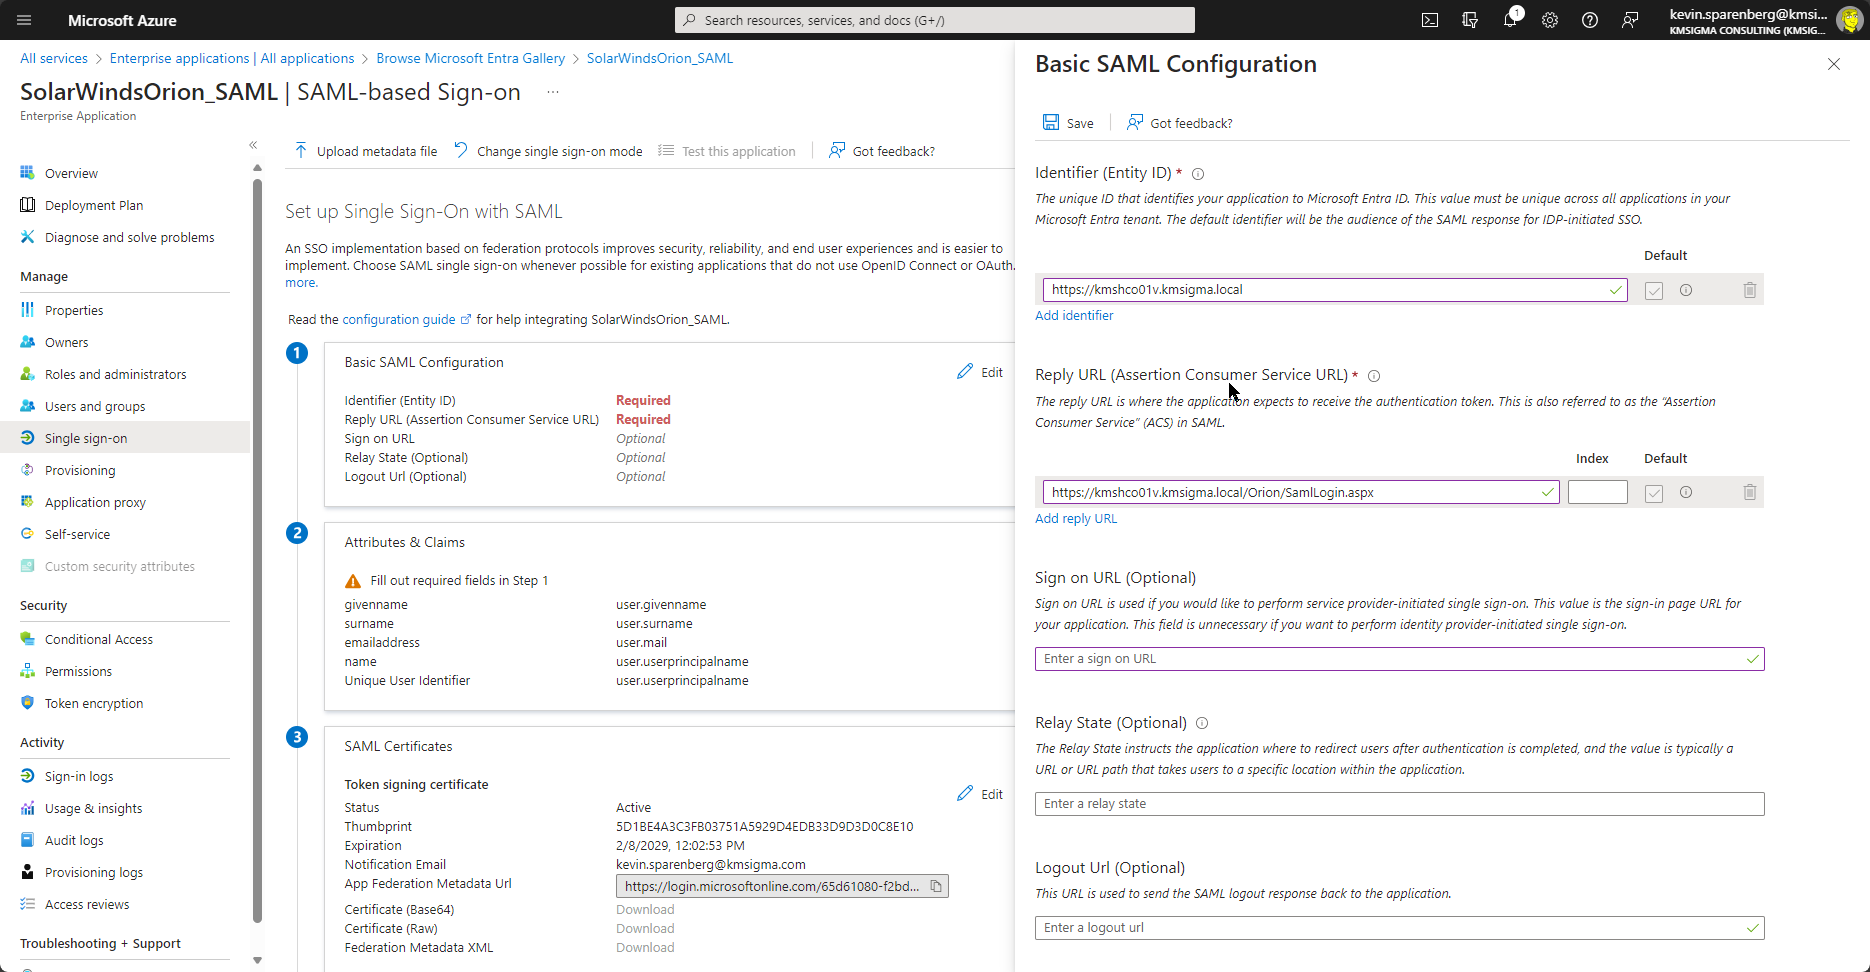Open the notifications bell icon
Image resolution: width=1870 pixels, height=972 pixels.
(1510, 20)
